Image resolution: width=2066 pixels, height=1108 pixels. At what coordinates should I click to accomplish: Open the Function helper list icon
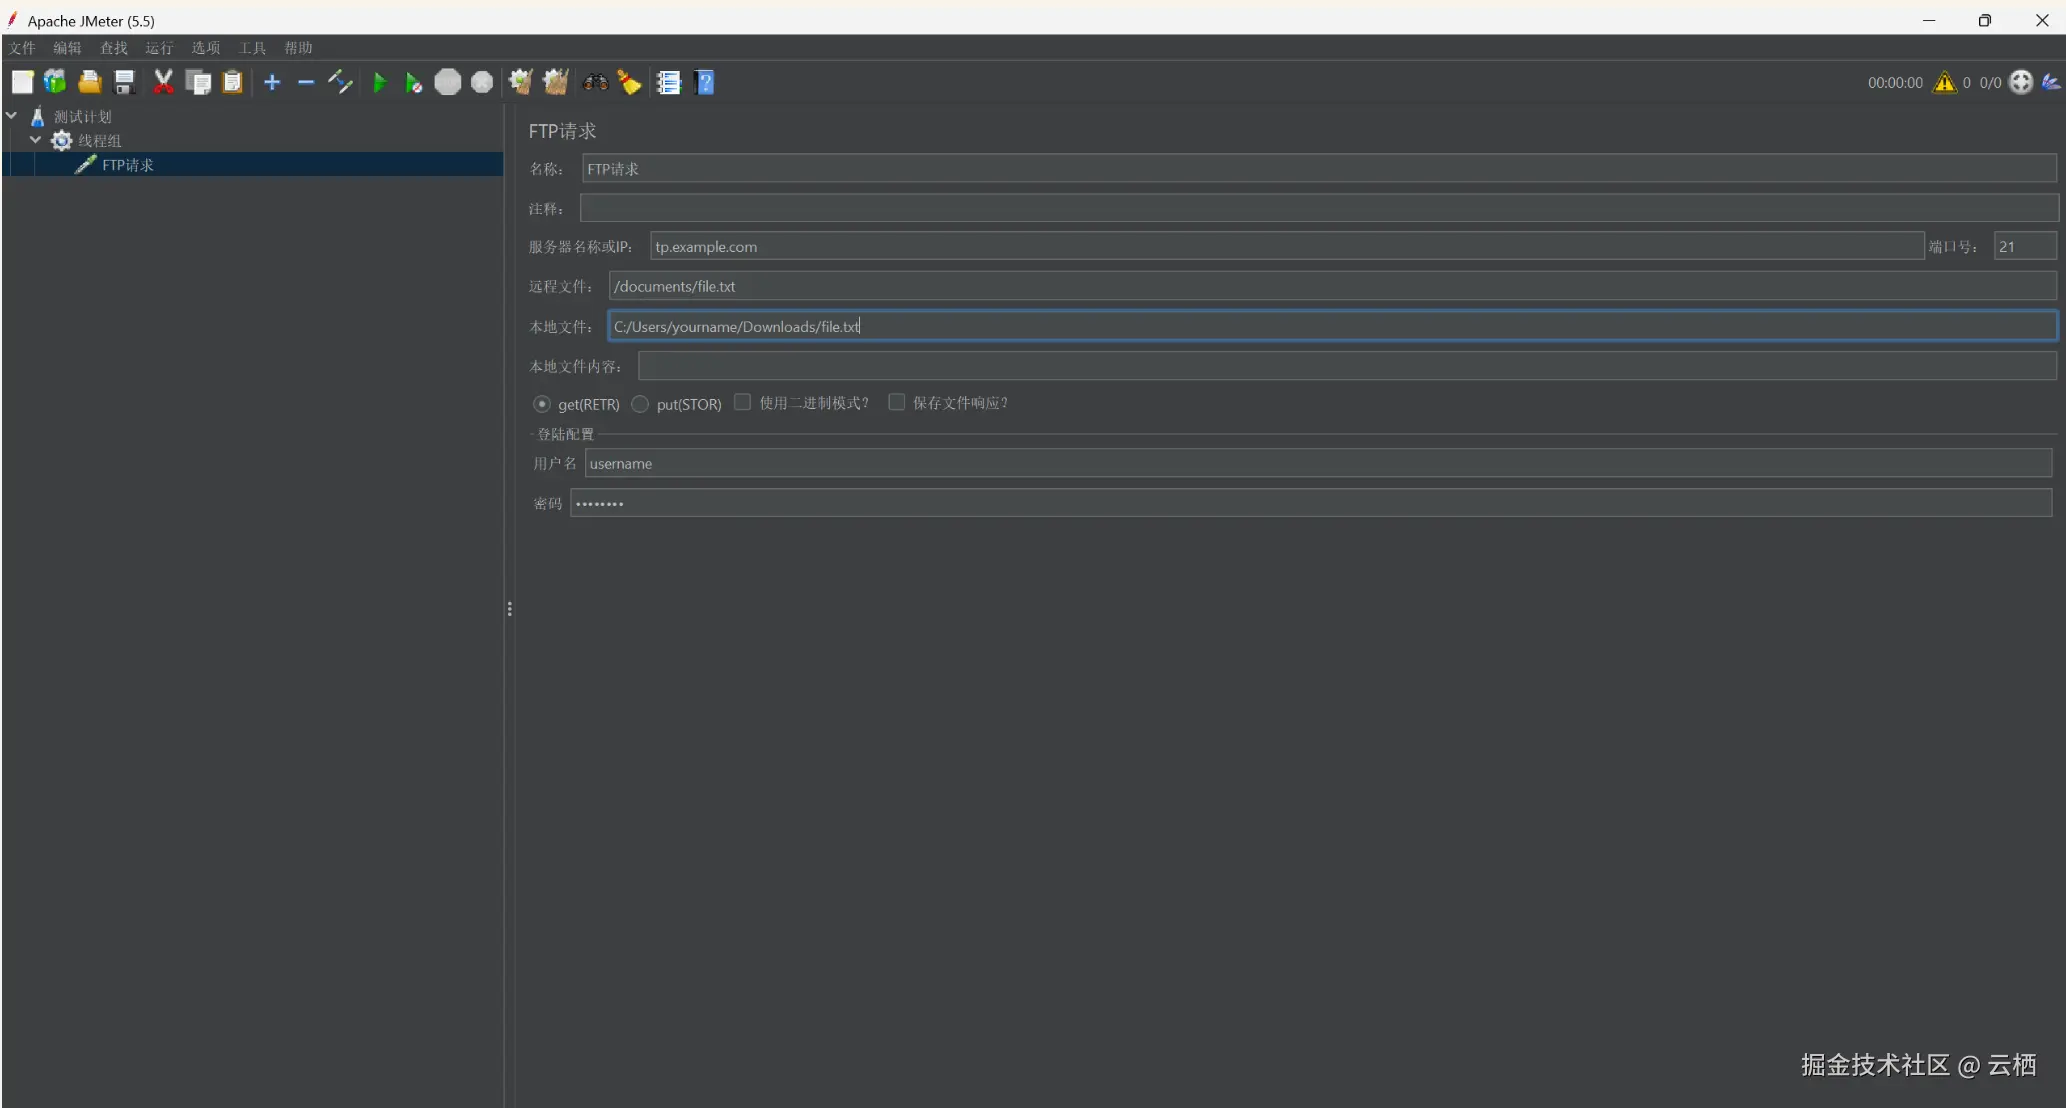[668, 83]
